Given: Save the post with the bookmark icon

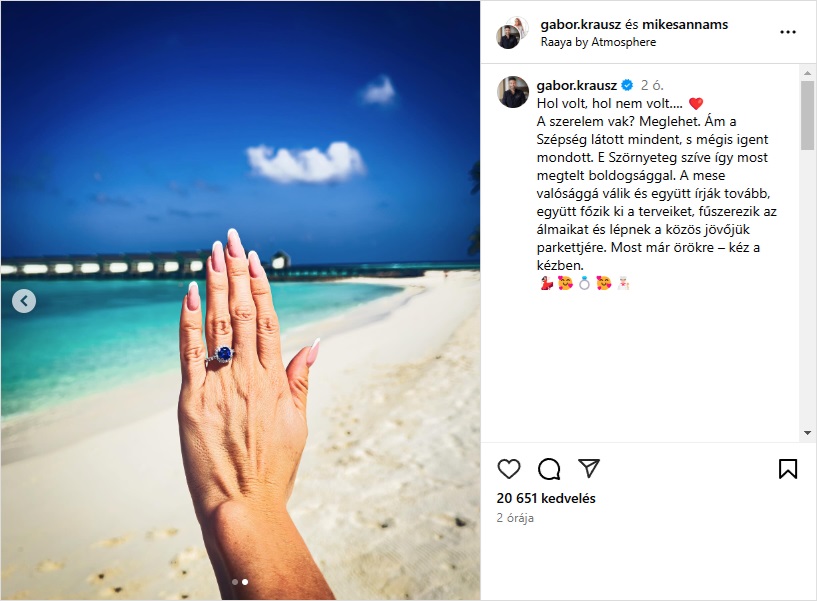Looking at the screenshot, I should pos(788,469).
